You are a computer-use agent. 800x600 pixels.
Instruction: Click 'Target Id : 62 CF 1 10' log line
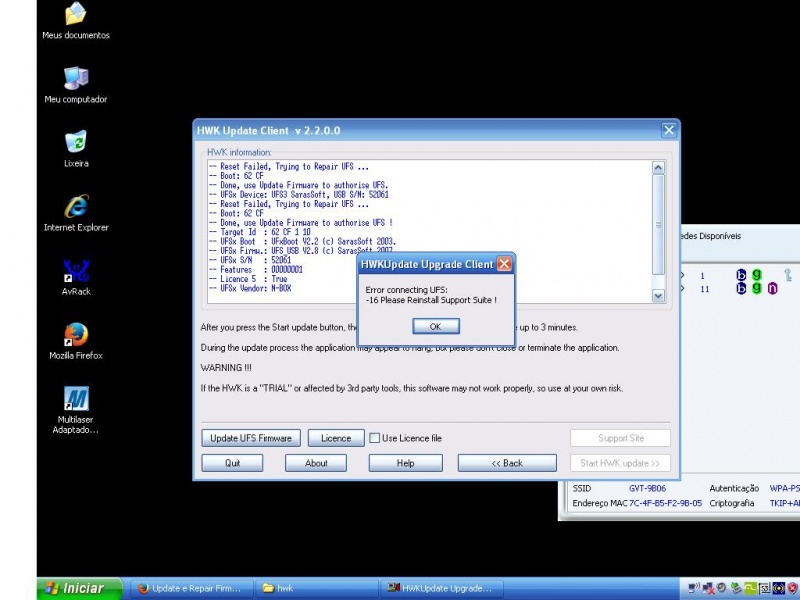pos(260,232)
